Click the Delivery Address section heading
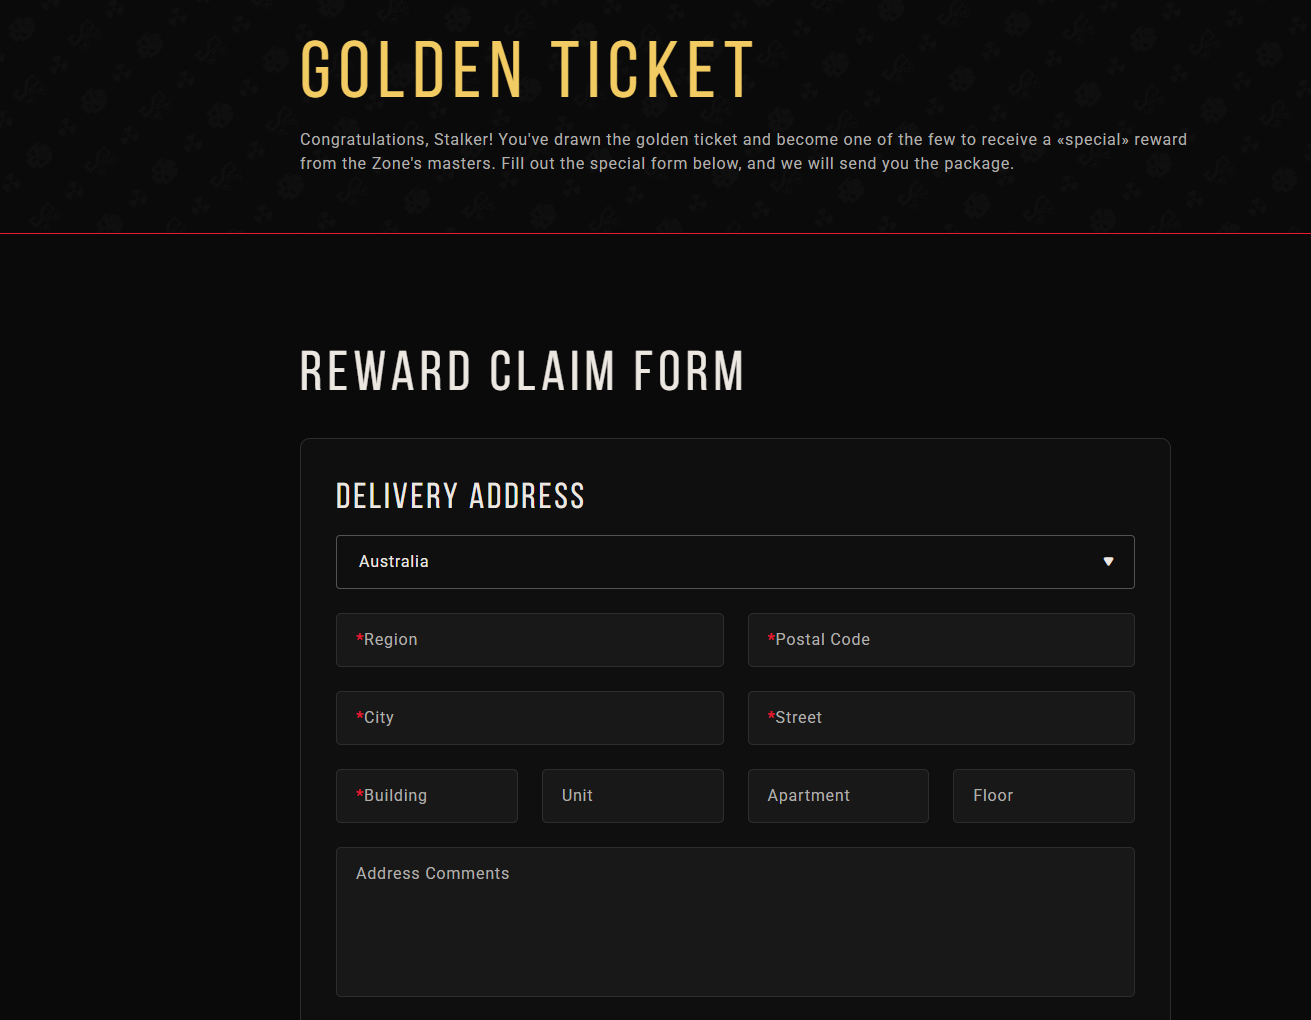1311x1020 pixels. point(460,496)
